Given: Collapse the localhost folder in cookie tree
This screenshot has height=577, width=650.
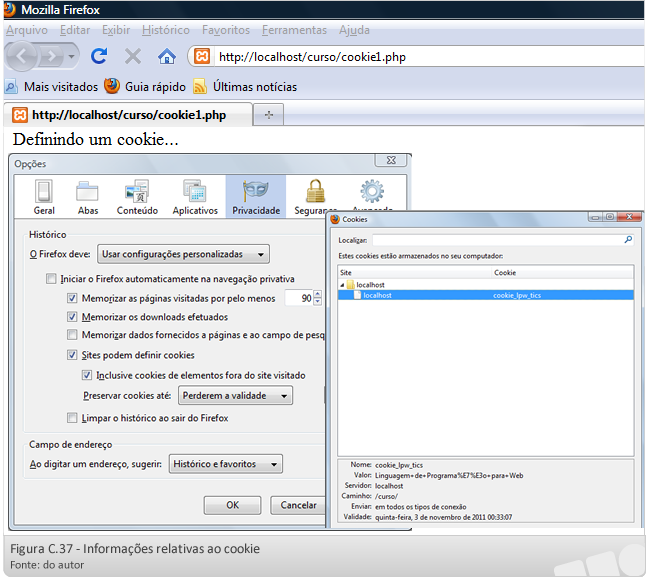Looking at the screenshot, I should click(x=342, y=285).
